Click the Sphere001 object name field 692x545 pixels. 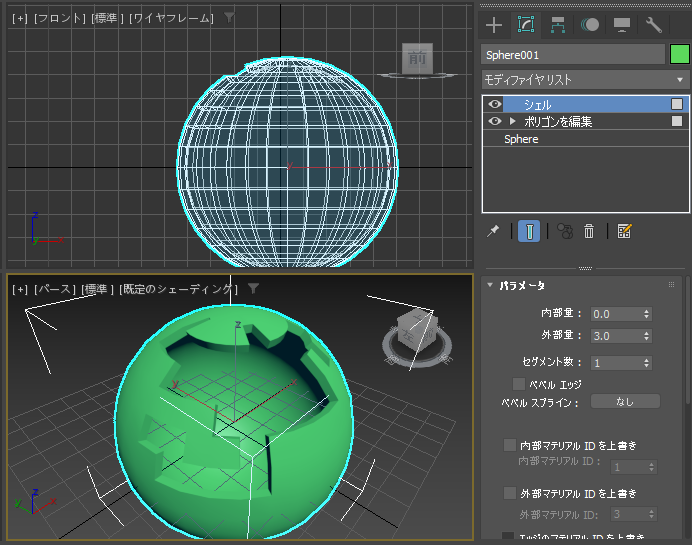pos(573,55)
